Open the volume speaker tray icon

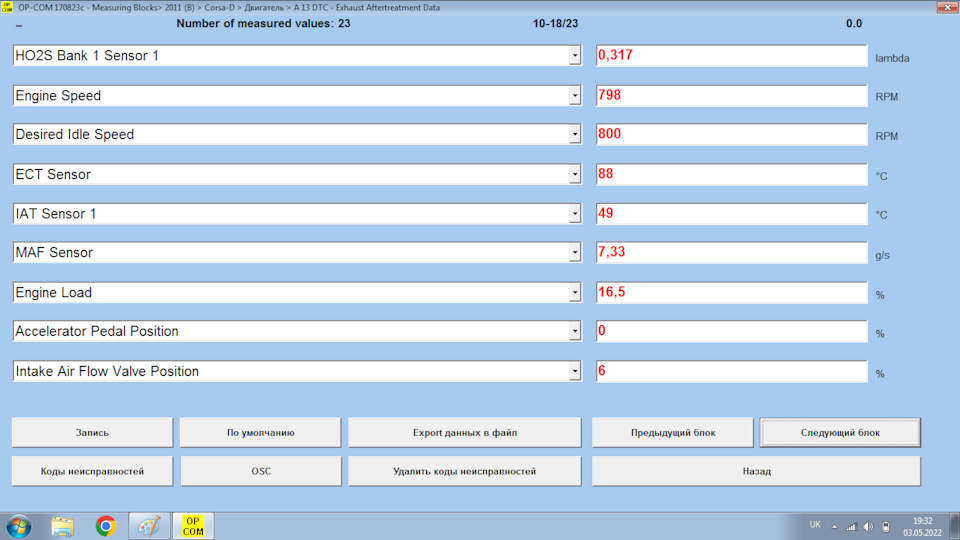(868, 527)
